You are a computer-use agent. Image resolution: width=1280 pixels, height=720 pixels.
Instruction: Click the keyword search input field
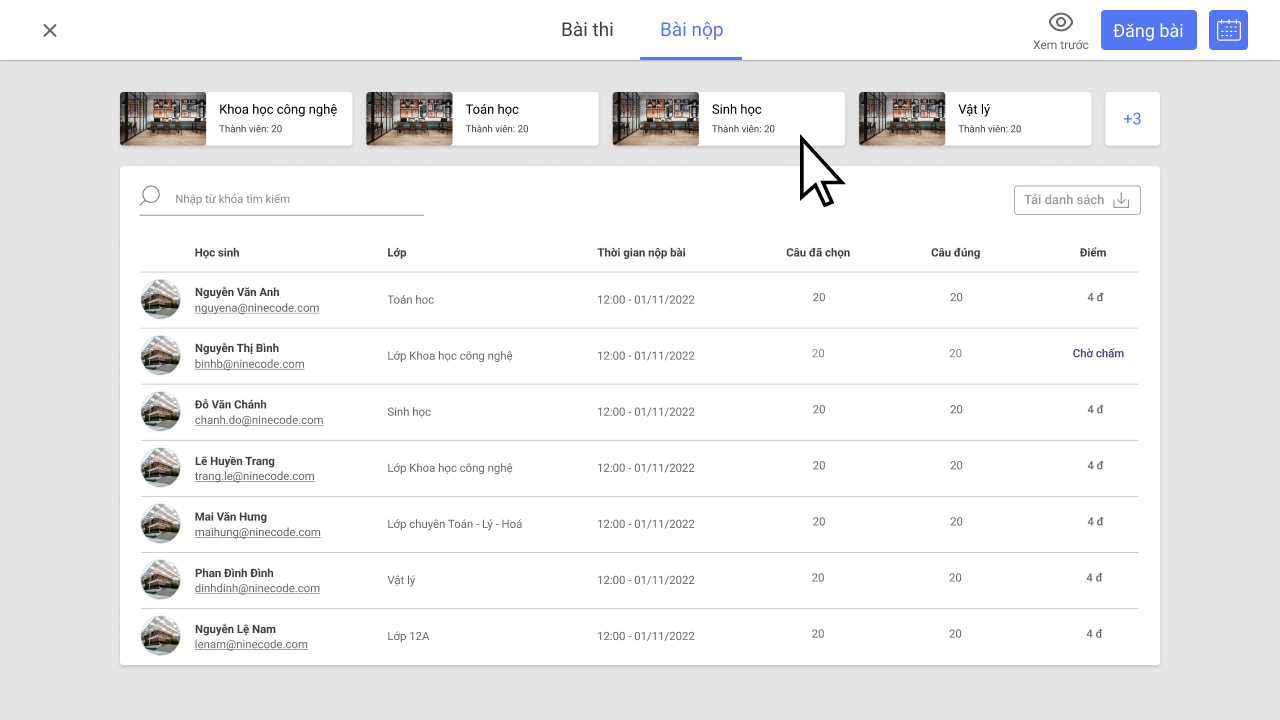pyautogui.click(x=297, y=199)
